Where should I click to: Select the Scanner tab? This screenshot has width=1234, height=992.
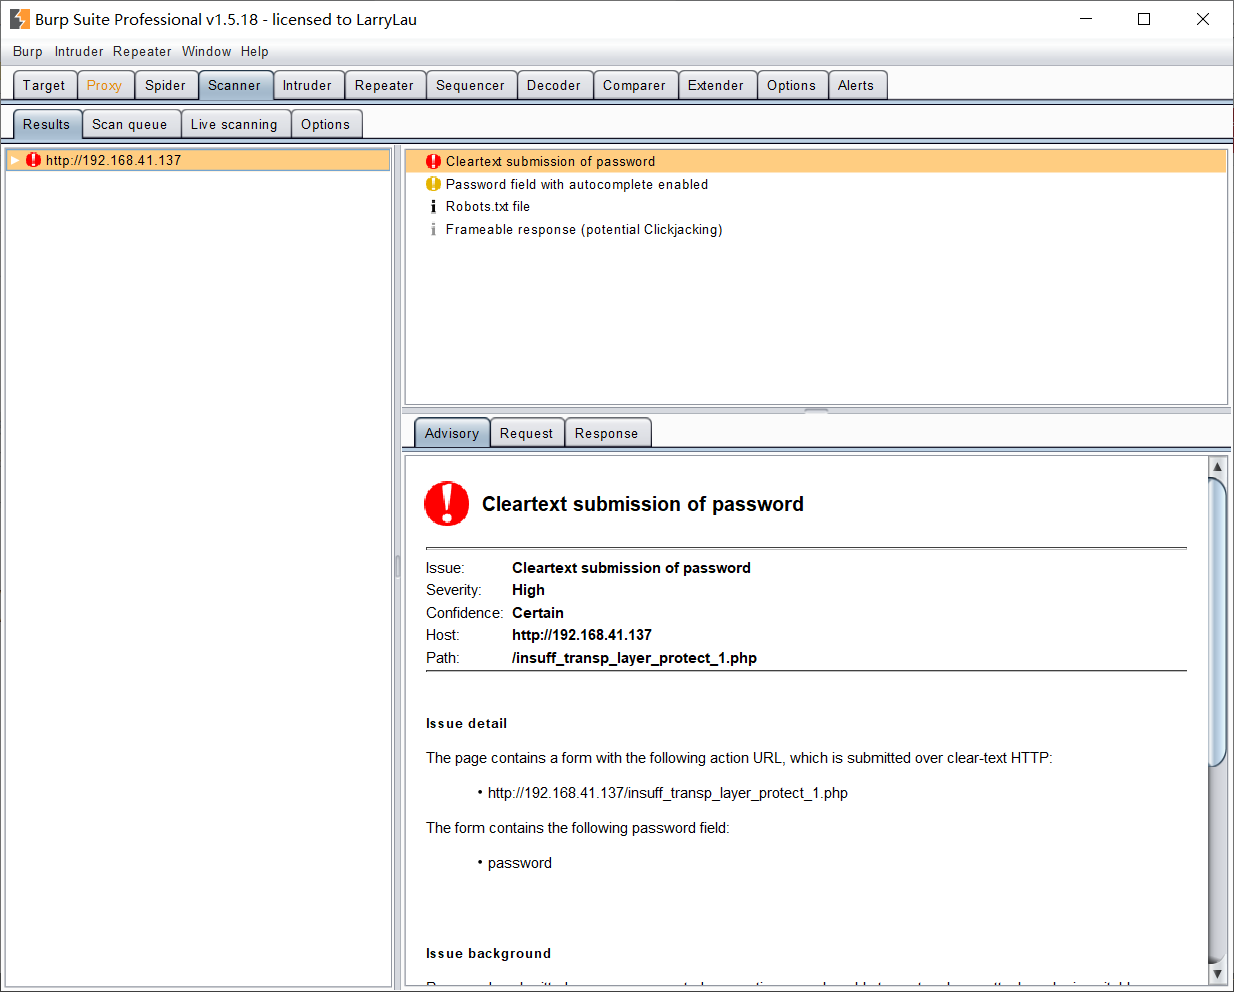pyautogui.click(x=235, y=85)
